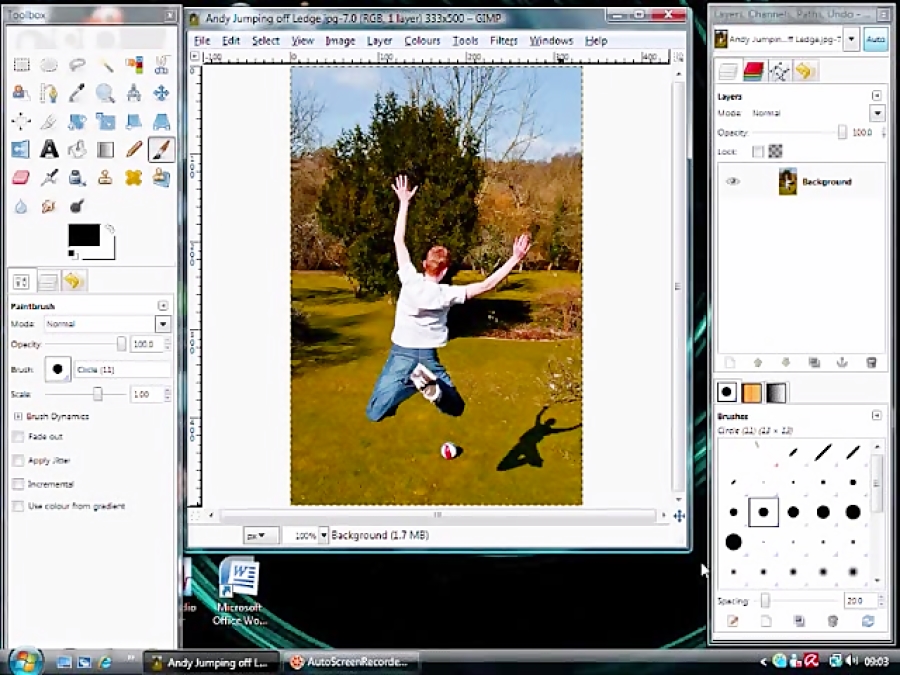This screenshot has height=675, width=900.
Task: Open the Filters menu
Action: 503,40
